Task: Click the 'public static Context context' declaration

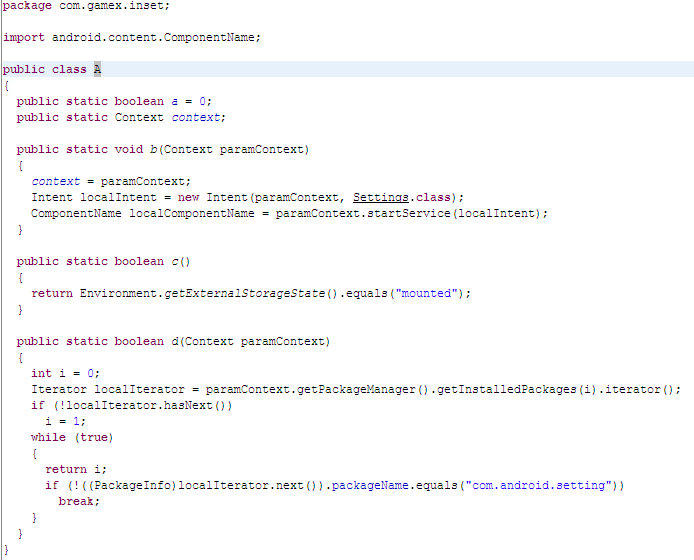Action: point(121,117)
